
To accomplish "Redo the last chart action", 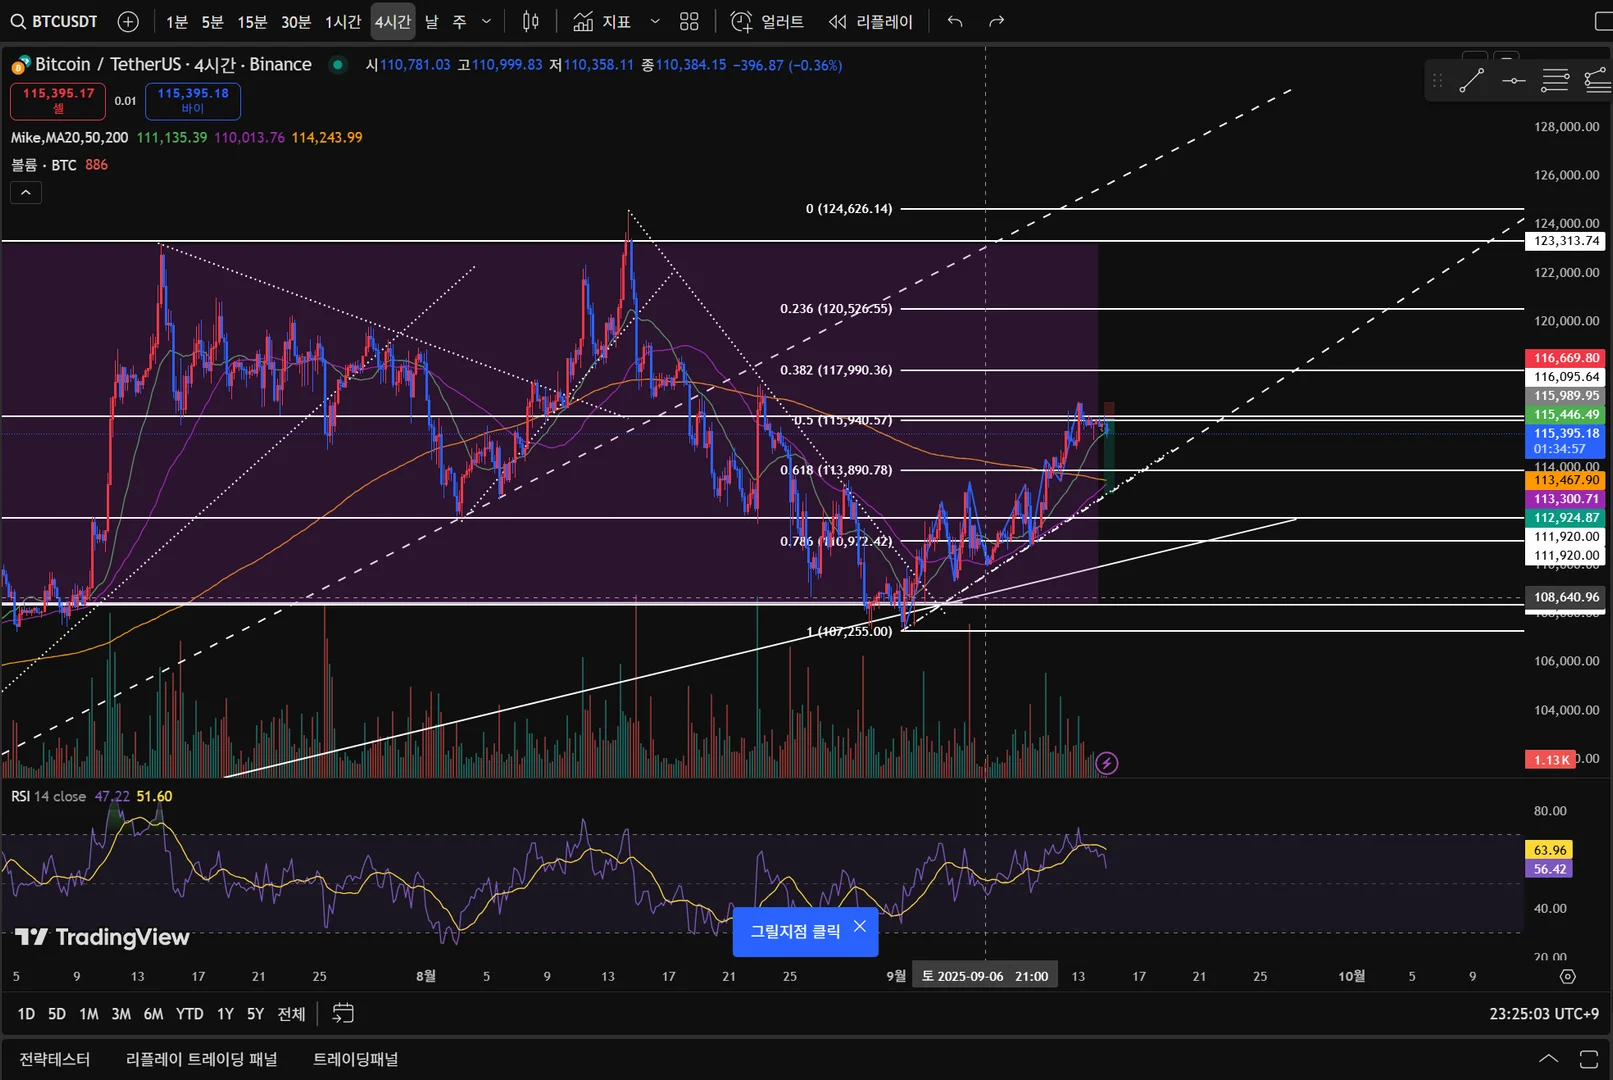I will [x=996, y=21].
